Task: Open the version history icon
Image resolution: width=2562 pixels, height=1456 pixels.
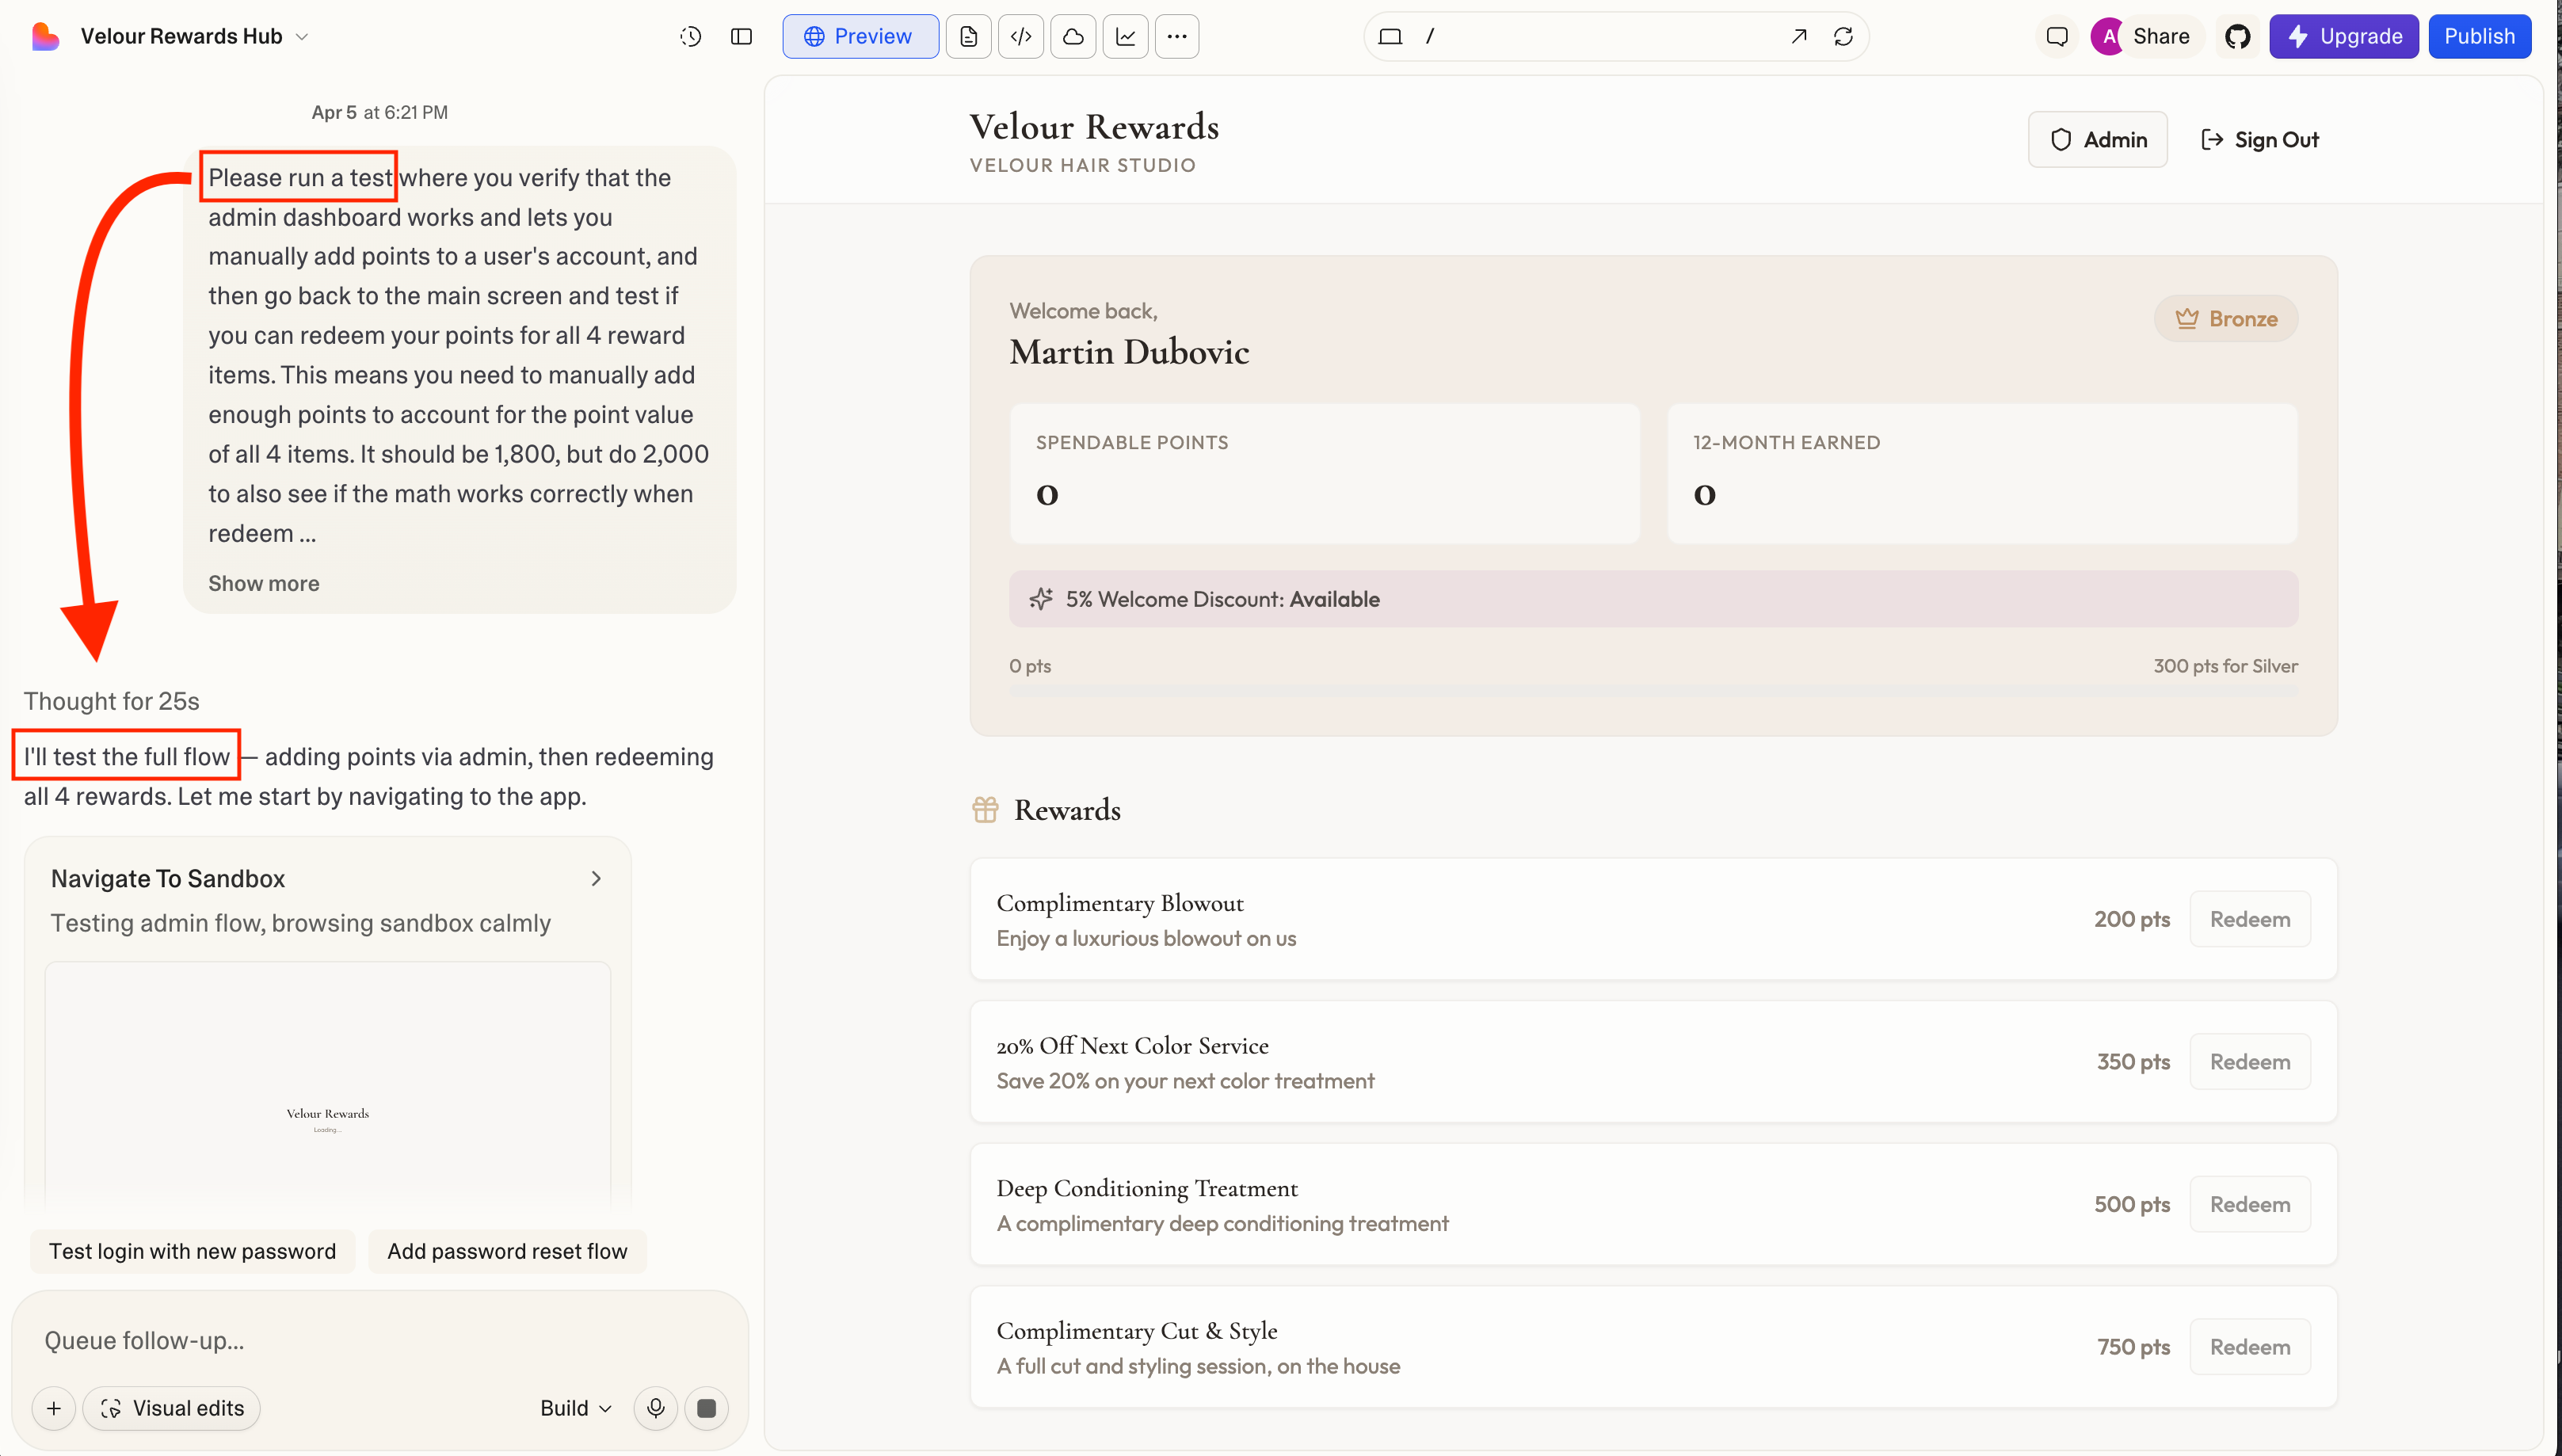Action: click(690, 36)
